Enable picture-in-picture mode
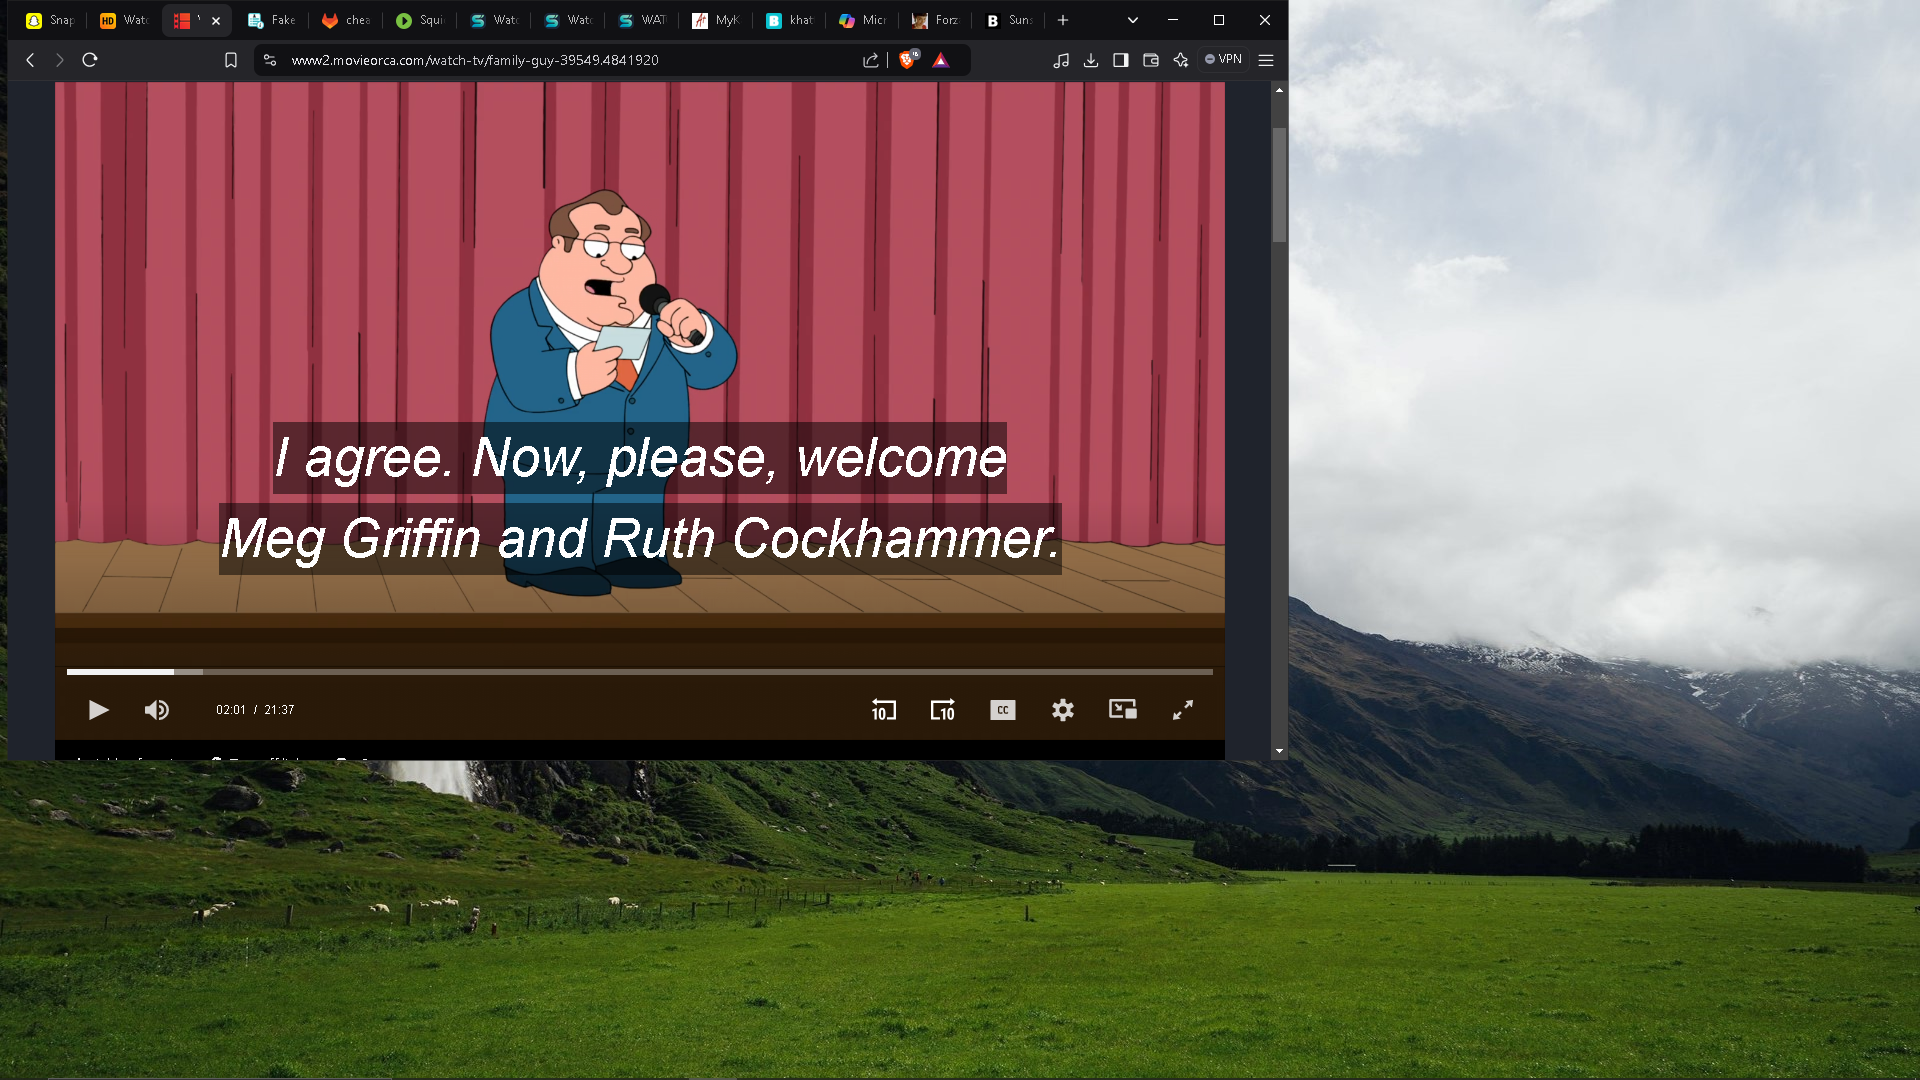Image resolution: width=1920 pixels, height=1080 pixels. click(x=1123, y=710)
